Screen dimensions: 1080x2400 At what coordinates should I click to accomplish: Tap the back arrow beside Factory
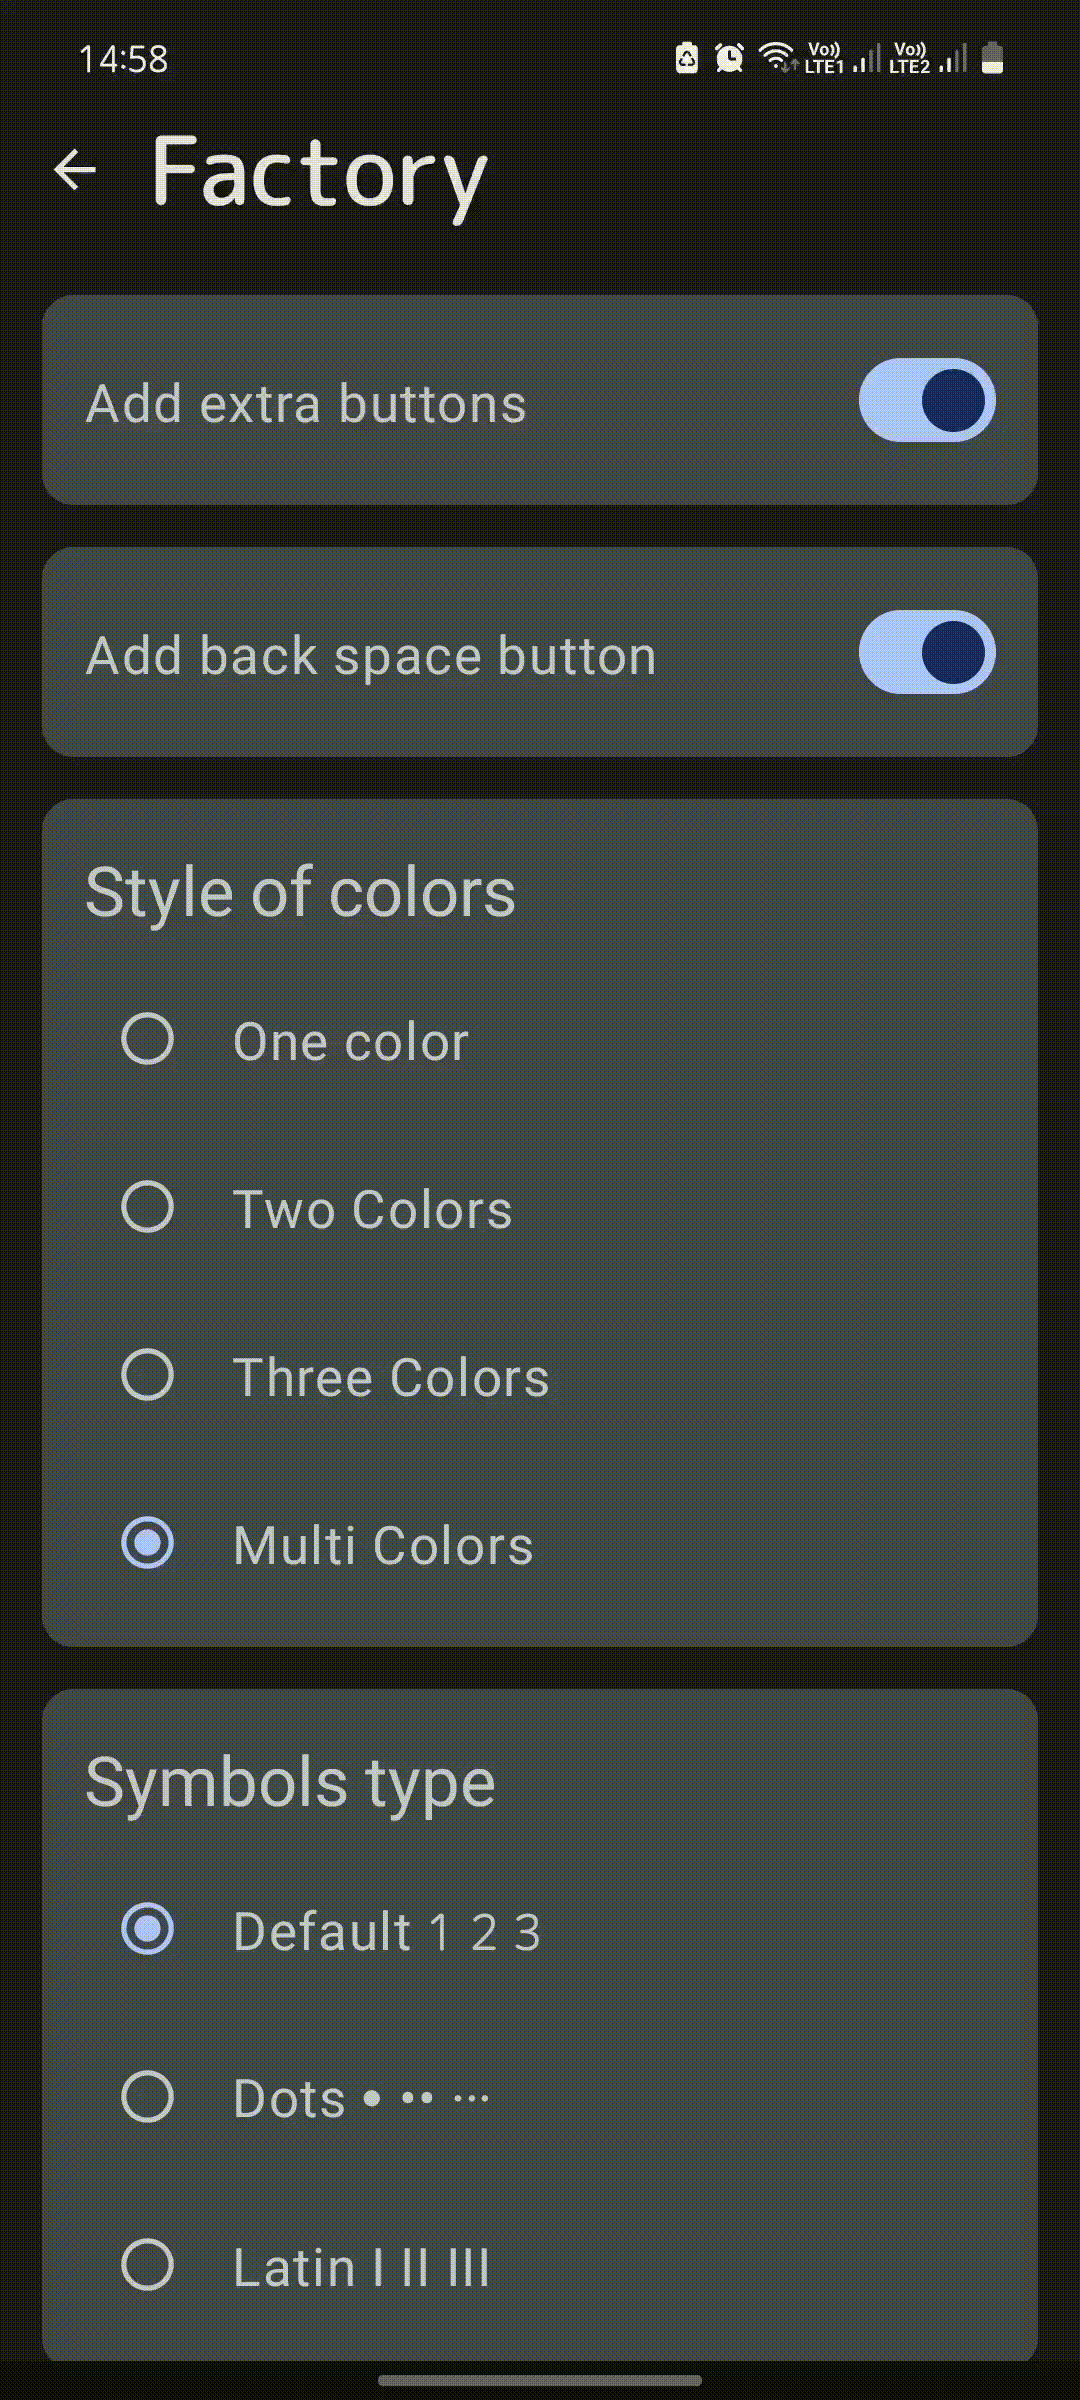[x=75, y=170]
